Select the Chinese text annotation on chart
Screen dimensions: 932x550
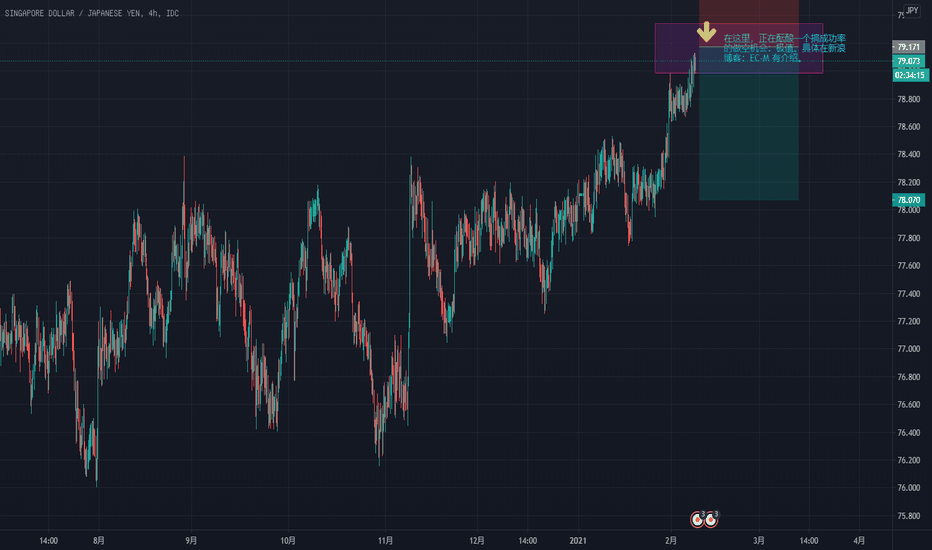click(x=784, y=48)
